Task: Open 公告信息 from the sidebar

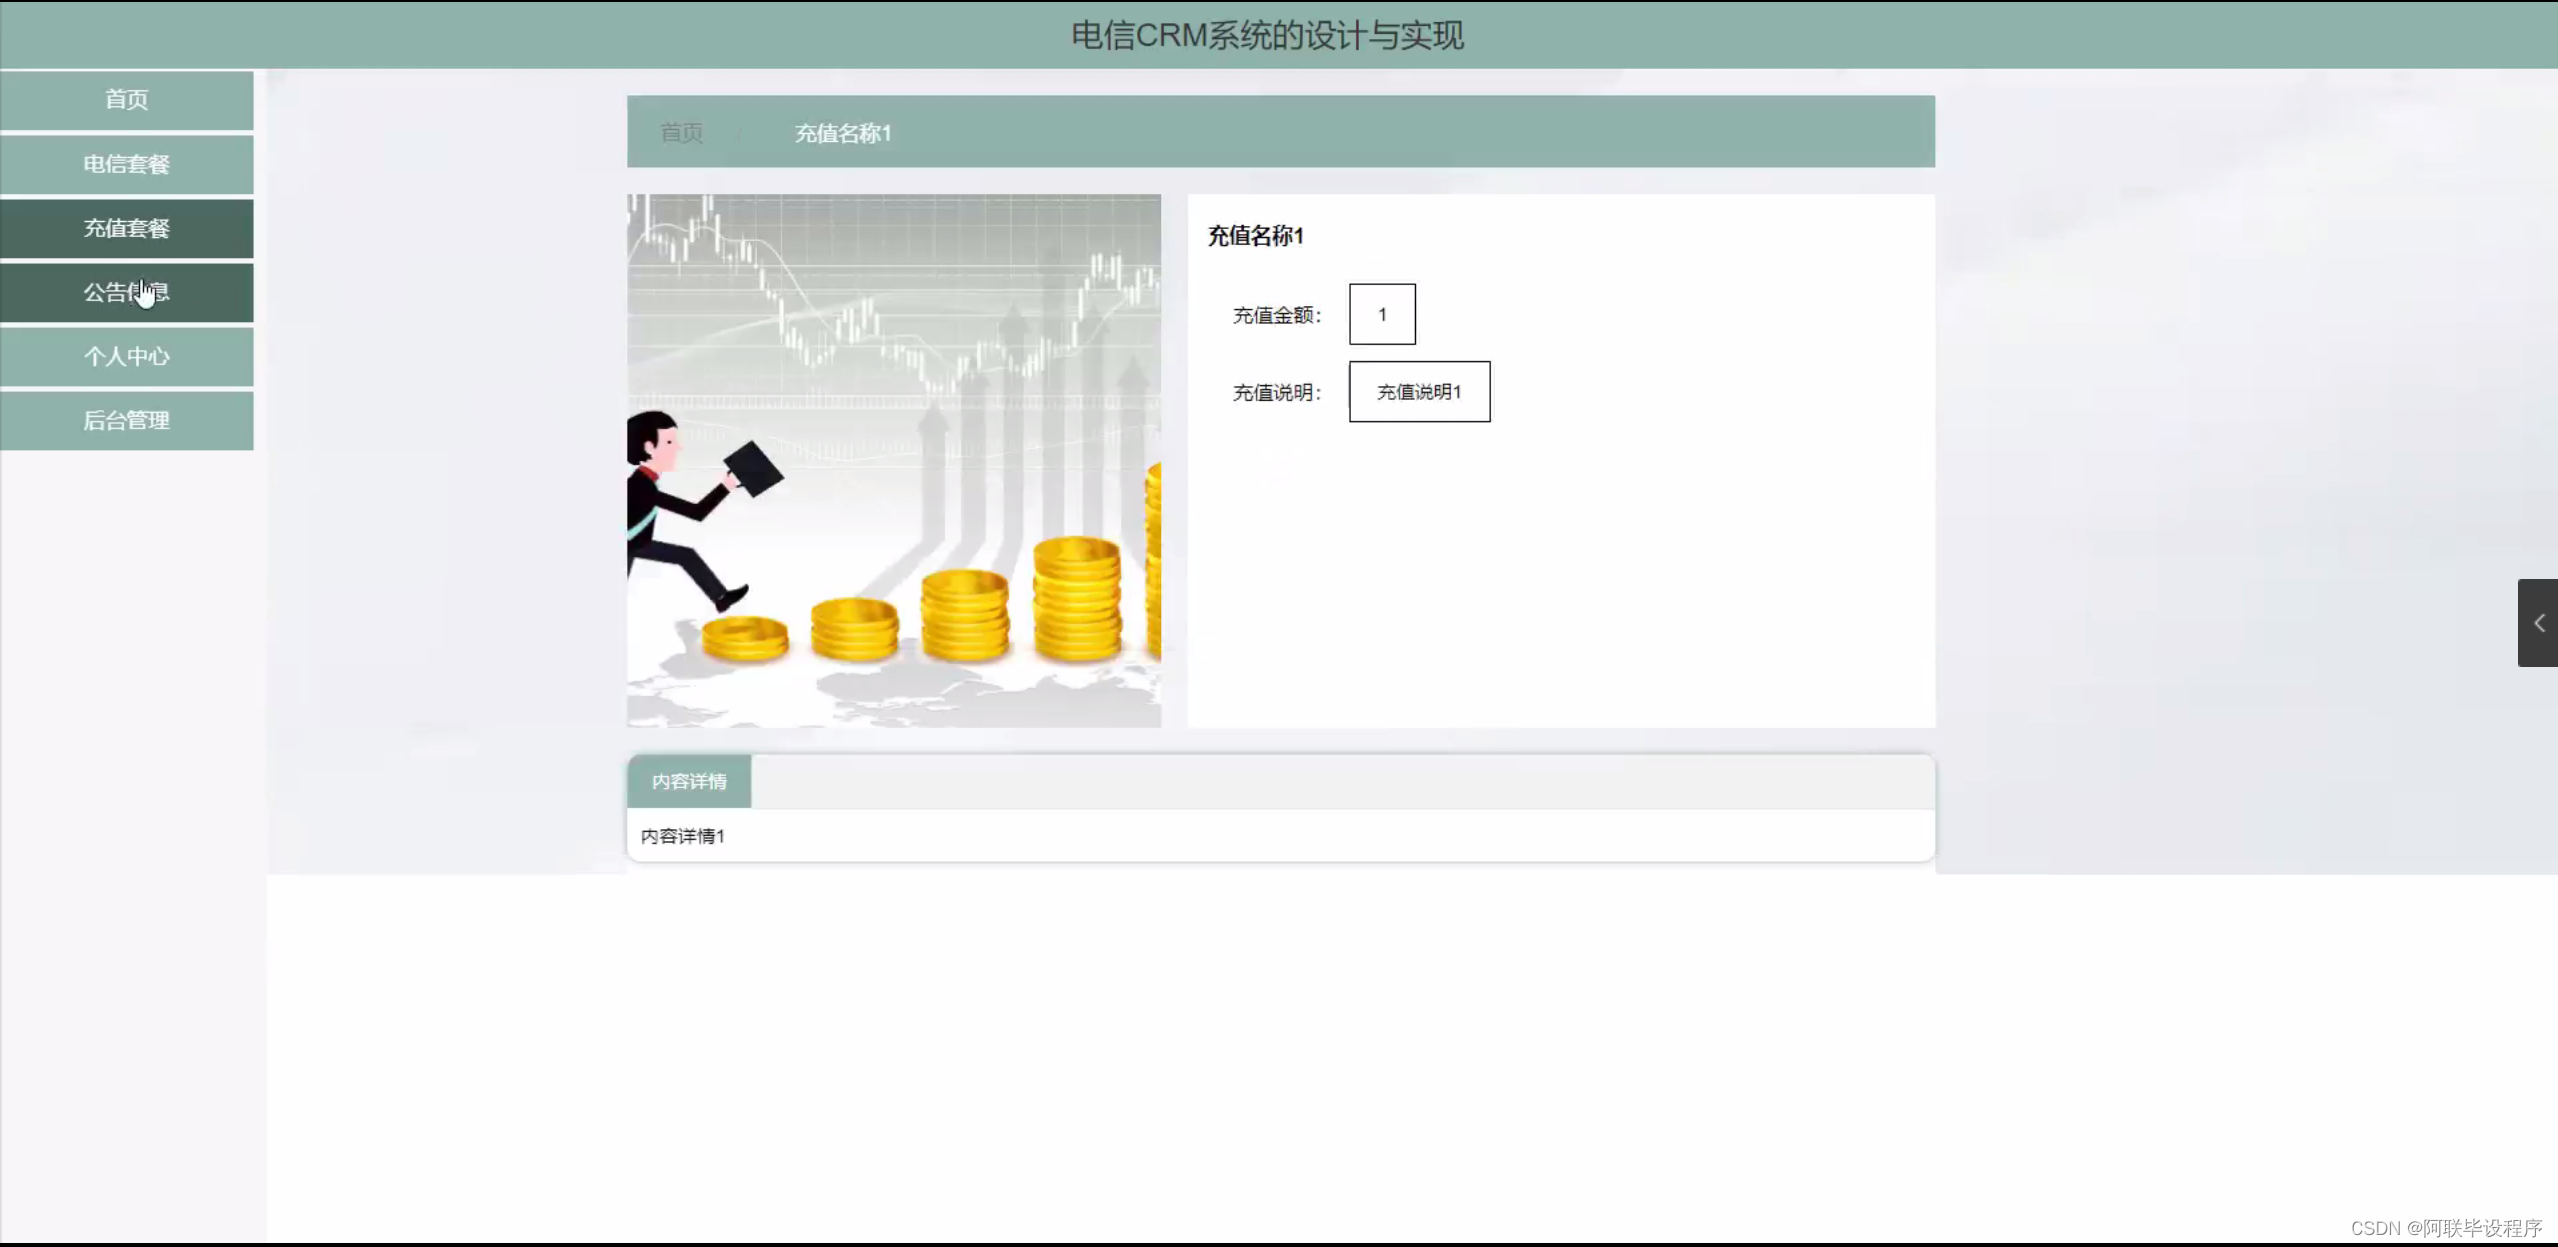Action: (x=126, y=292)
